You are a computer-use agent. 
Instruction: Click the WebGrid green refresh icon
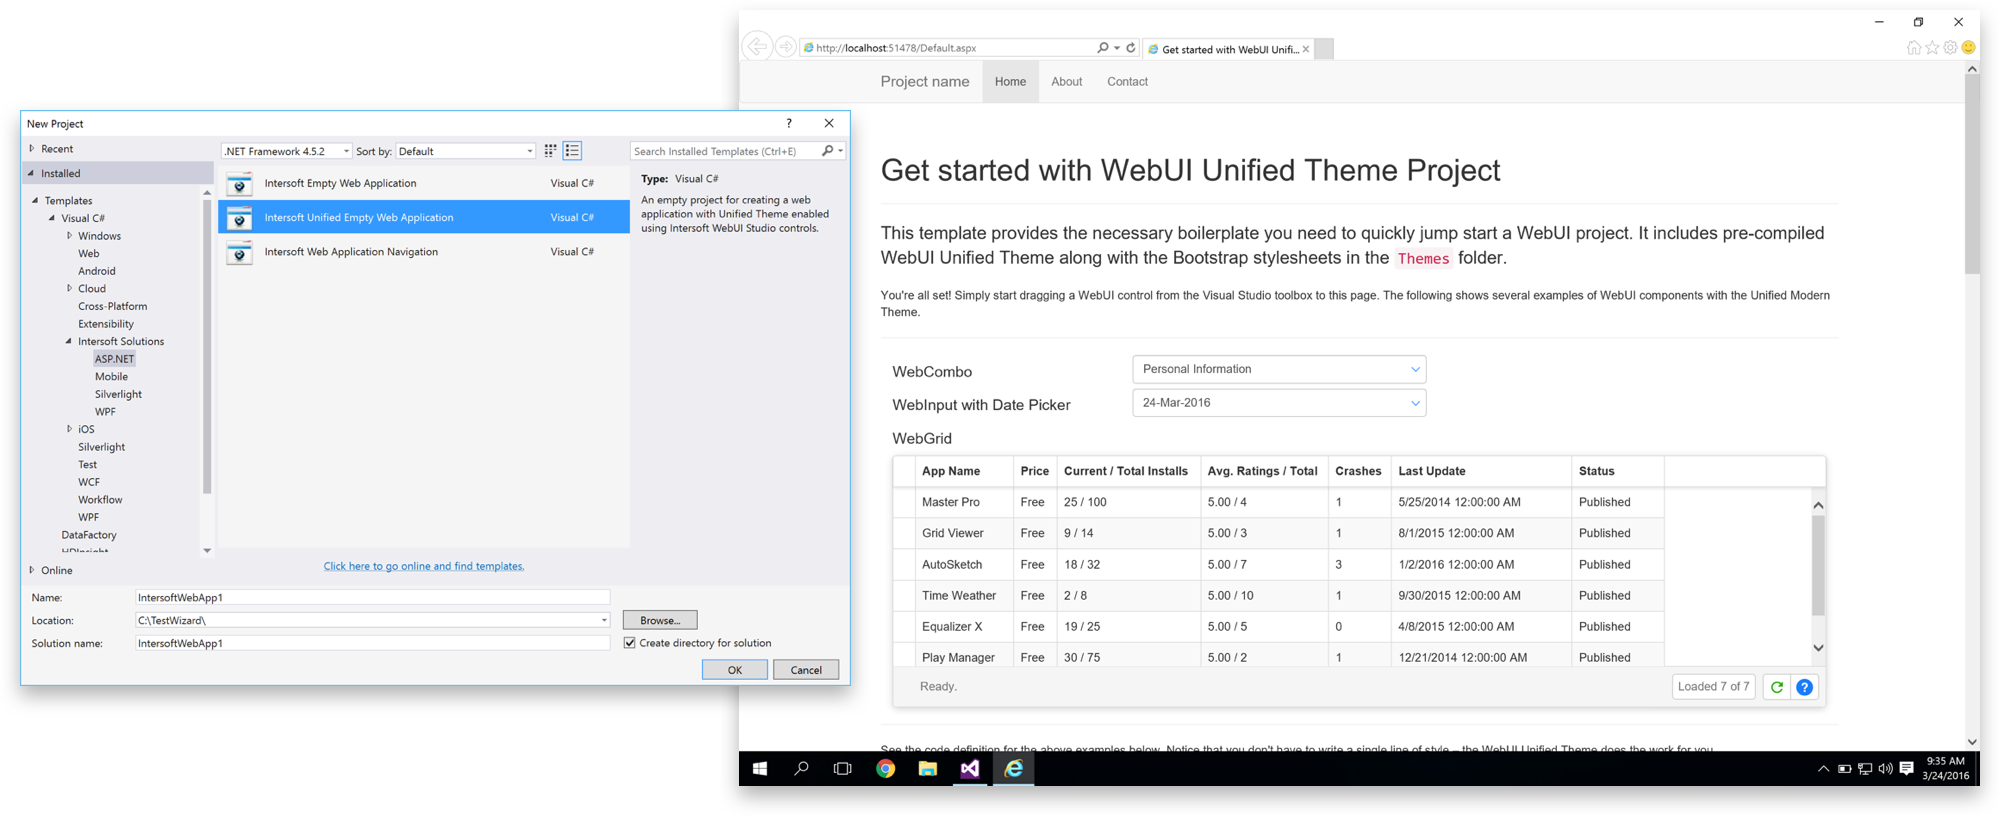click(1777, 687)
